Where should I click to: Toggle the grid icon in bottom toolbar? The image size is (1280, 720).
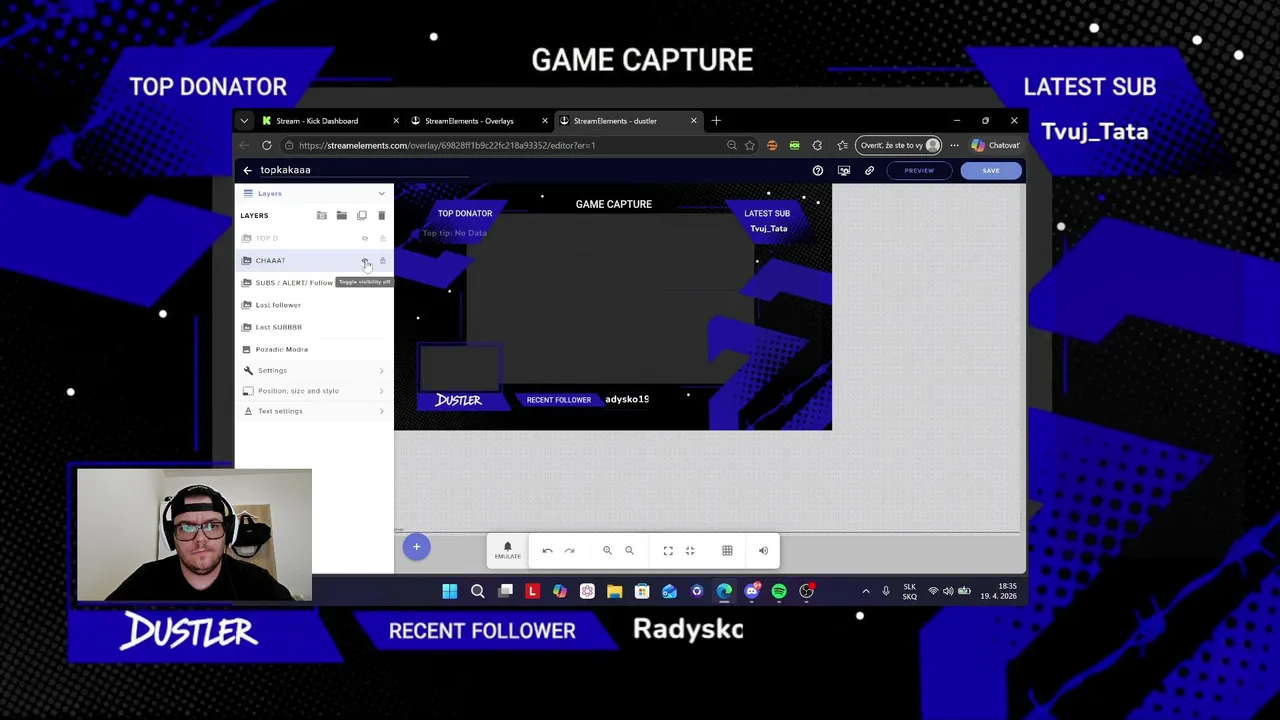(x=727, y=551)
